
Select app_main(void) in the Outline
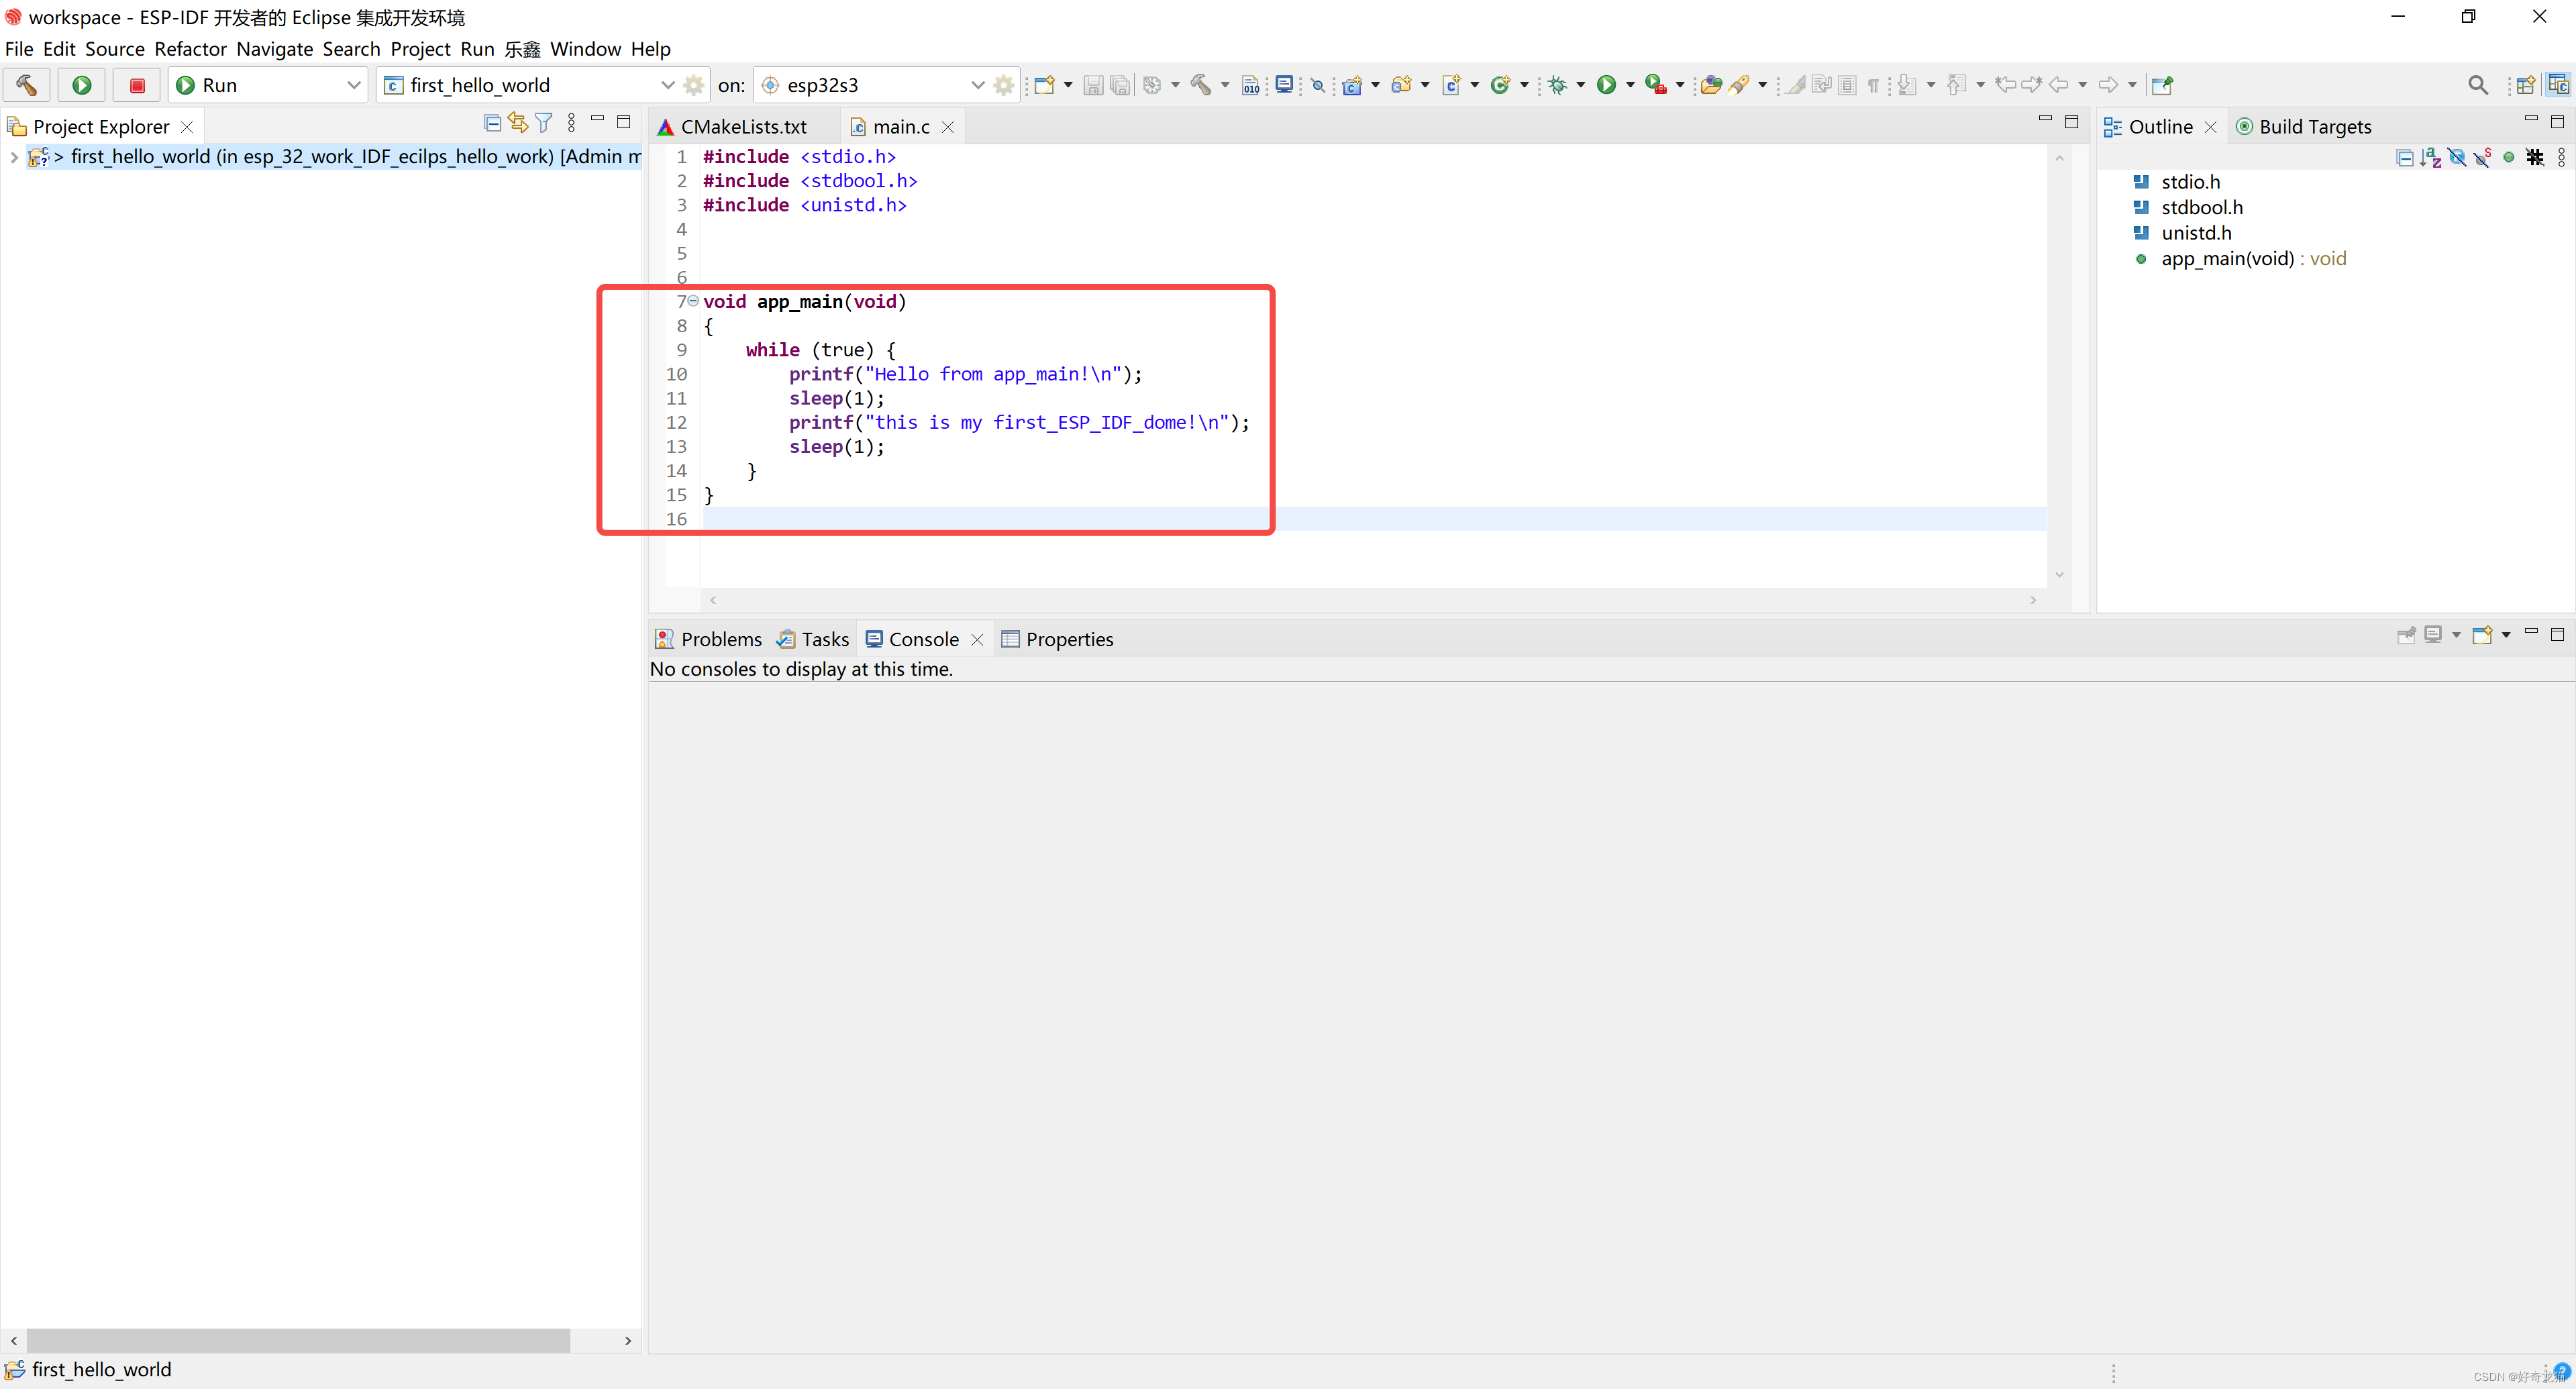coord(2226,259)
